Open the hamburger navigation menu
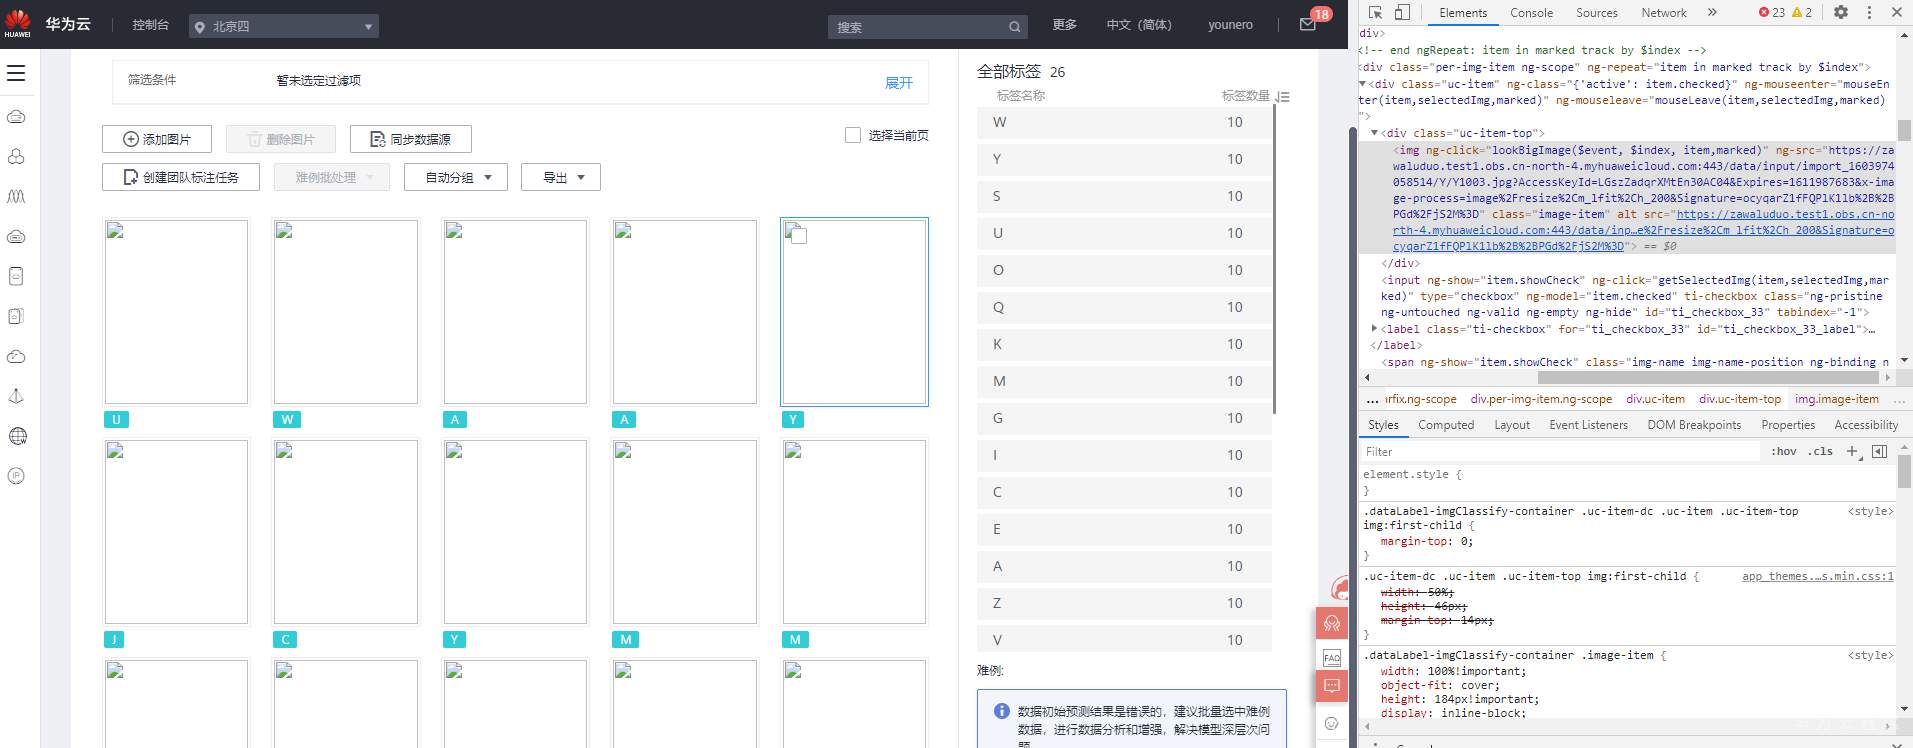1913x748 pixels. tap(16, 73)
